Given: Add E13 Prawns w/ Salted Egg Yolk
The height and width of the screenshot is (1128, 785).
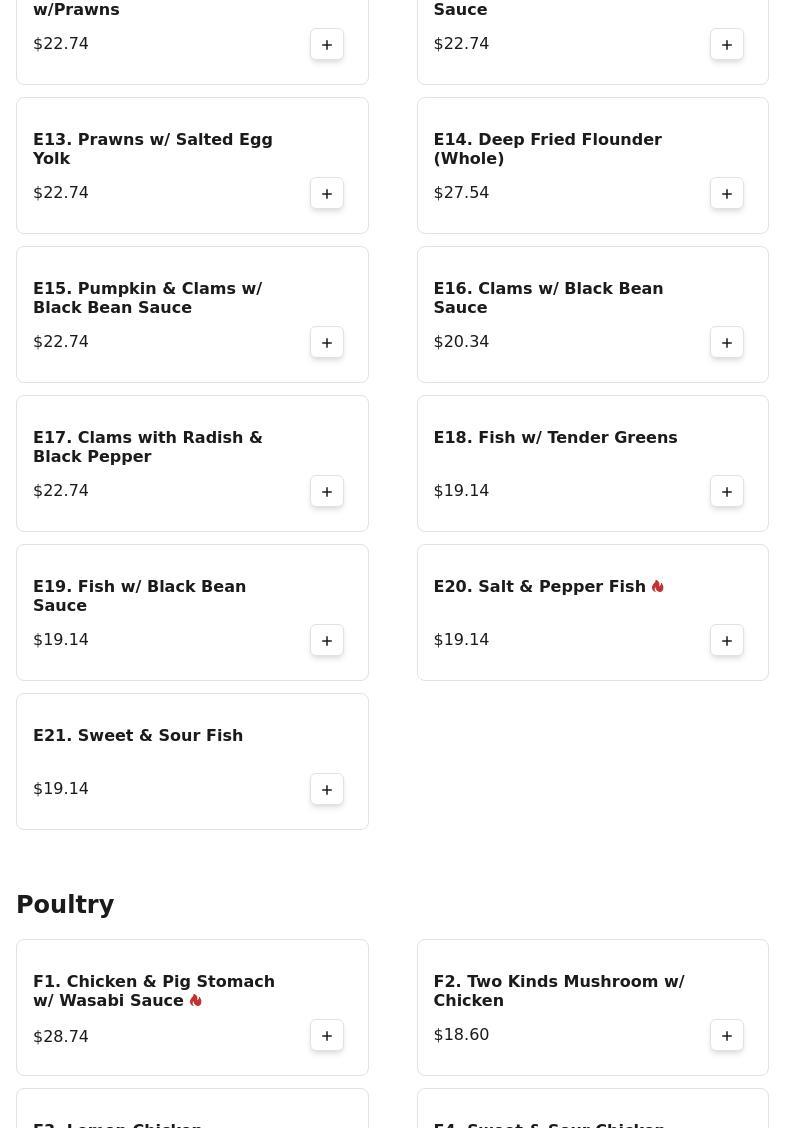Looking at the screenshot, I should 327,194.
